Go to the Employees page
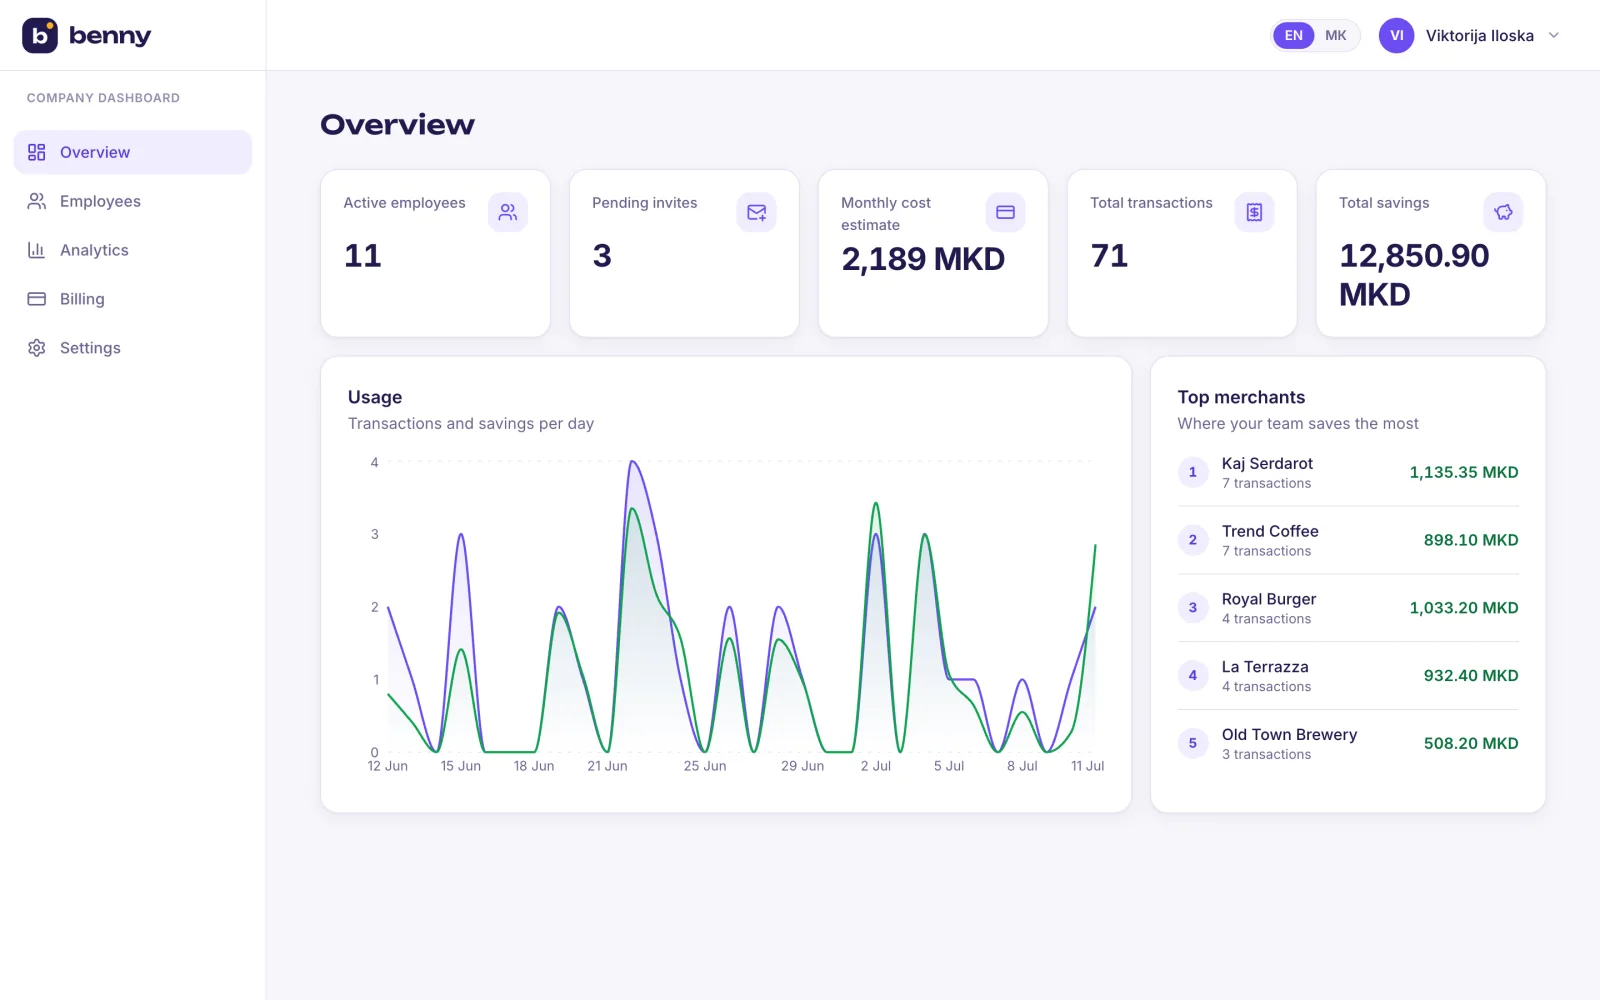 [x=133, y=201]
